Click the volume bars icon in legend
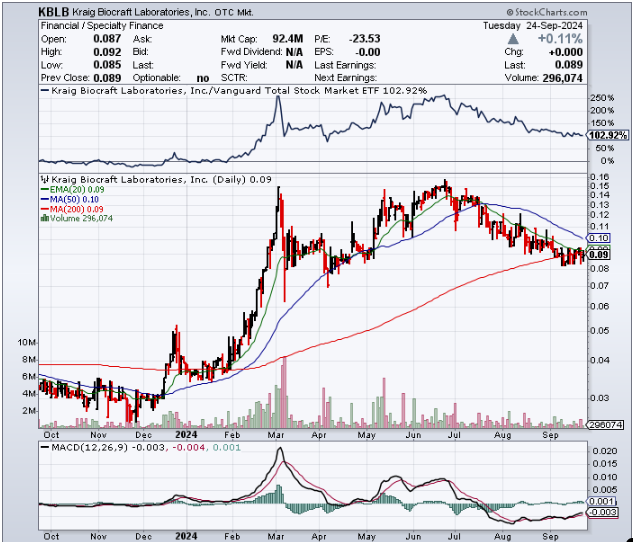 pos(44,218)
